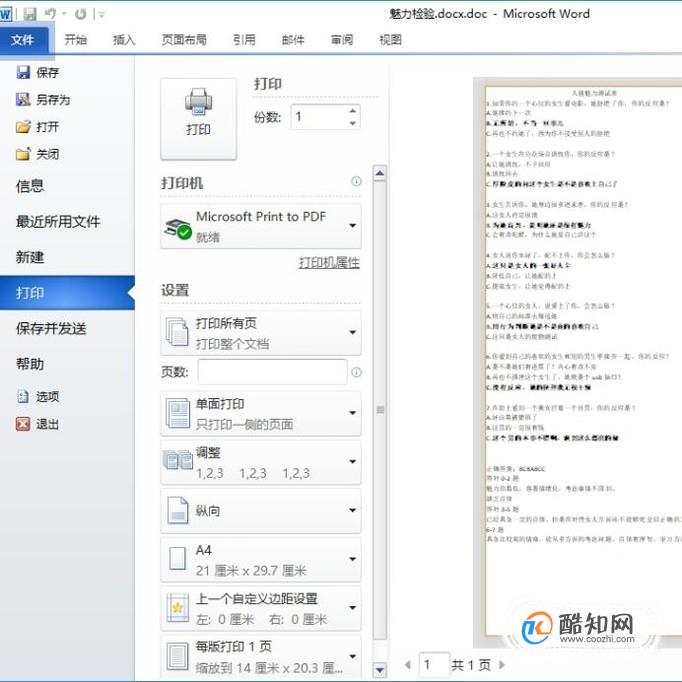Click the settings scrollbar up arrow
Image resolution: width=682 pixels, height=682 pixels.
(x=380, y=173)
